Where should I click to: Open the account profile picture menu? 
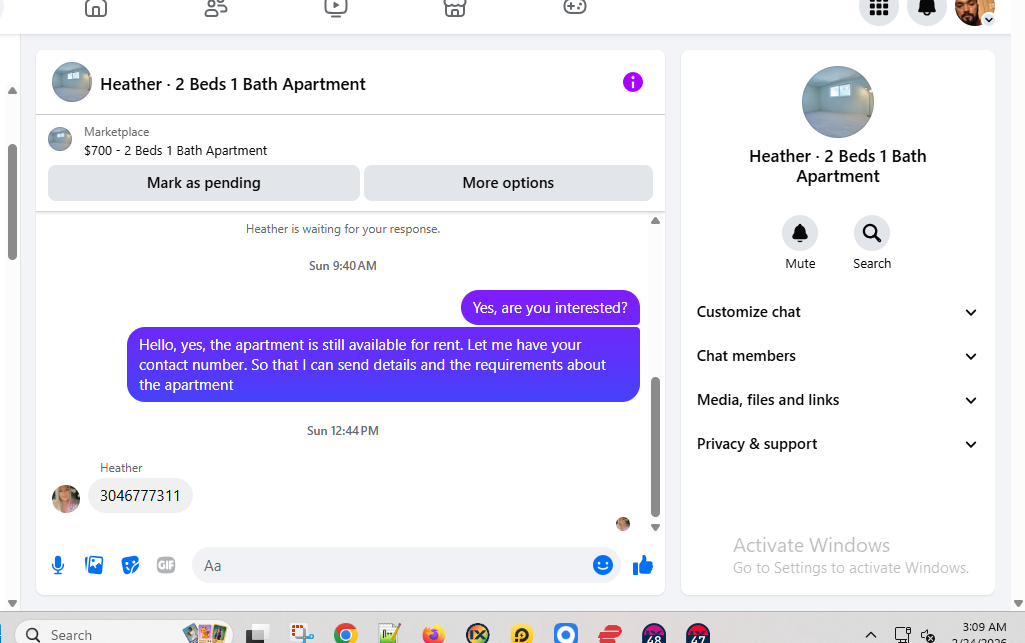975,10
